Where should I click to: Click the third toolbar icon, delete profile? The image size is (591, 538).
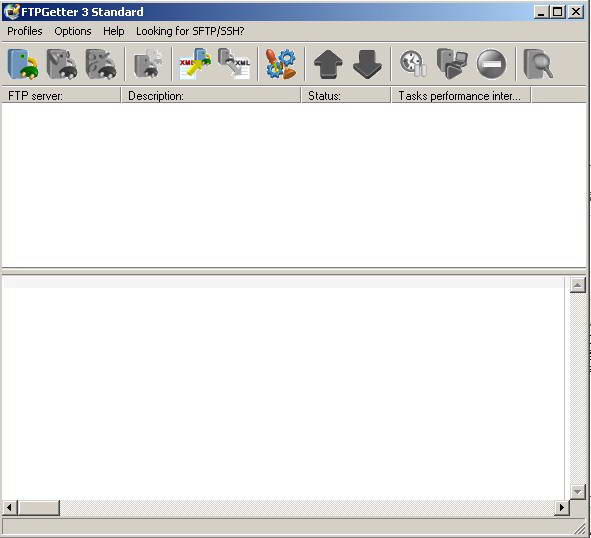101,64
